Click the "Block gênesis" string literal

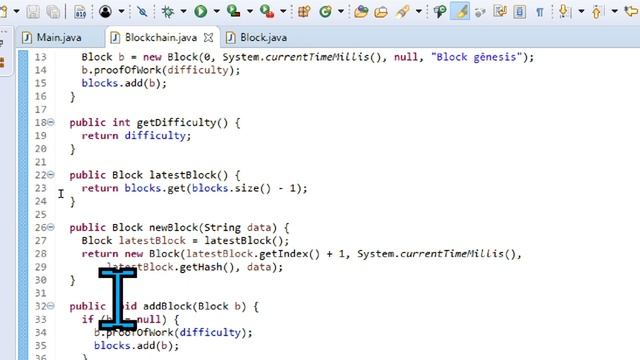coord(476,57)
